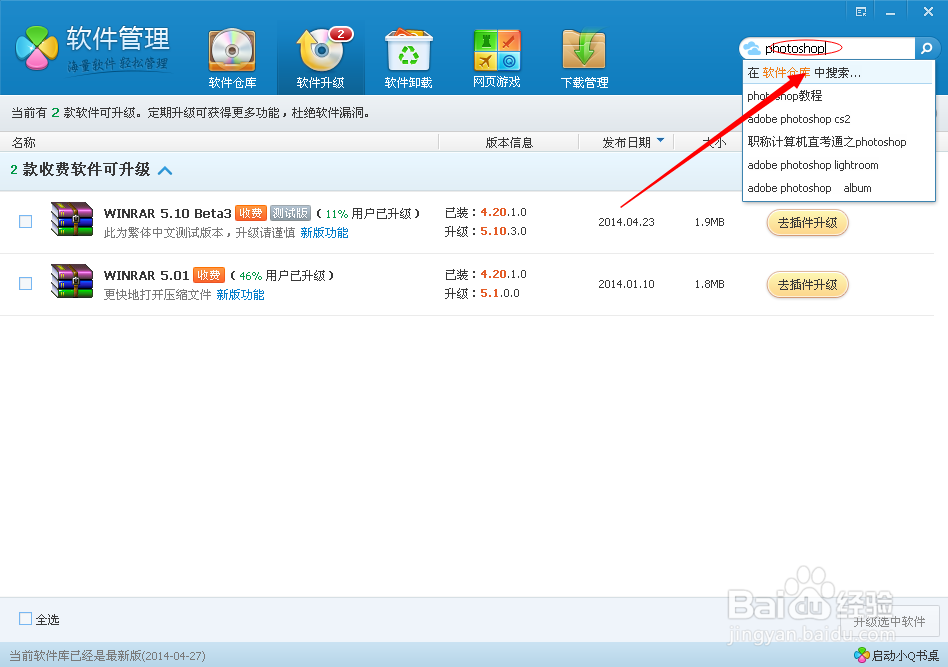Click 去插件升级 for WINRAR 5.10 Beta3
Viewport: 948px width, 667px height.
coord(807,222)
